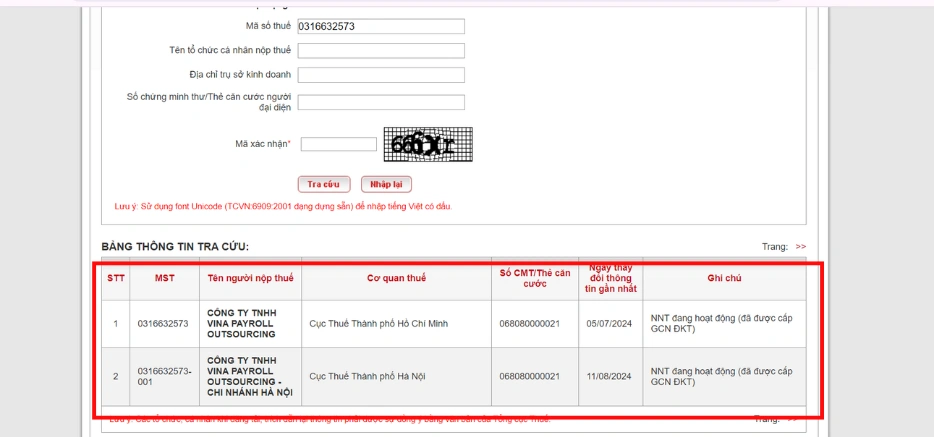934x437 pixels.
Task: Go to next page using >> above table
Action: tap(801, 247)
